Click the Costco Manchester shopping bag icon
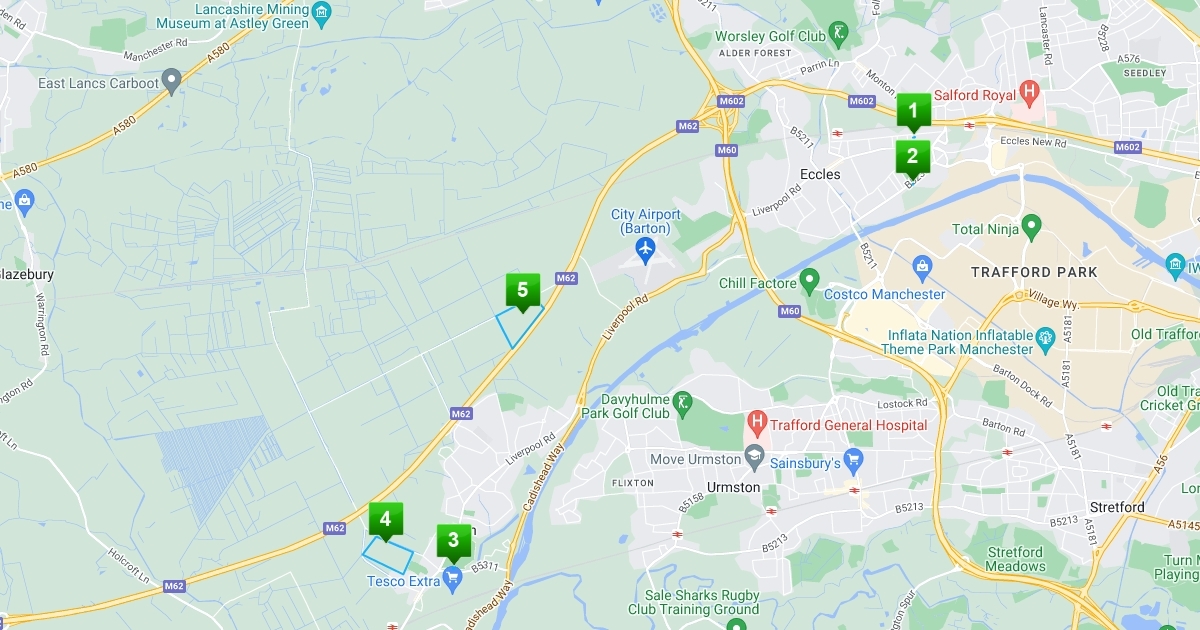 coord(922,267)
